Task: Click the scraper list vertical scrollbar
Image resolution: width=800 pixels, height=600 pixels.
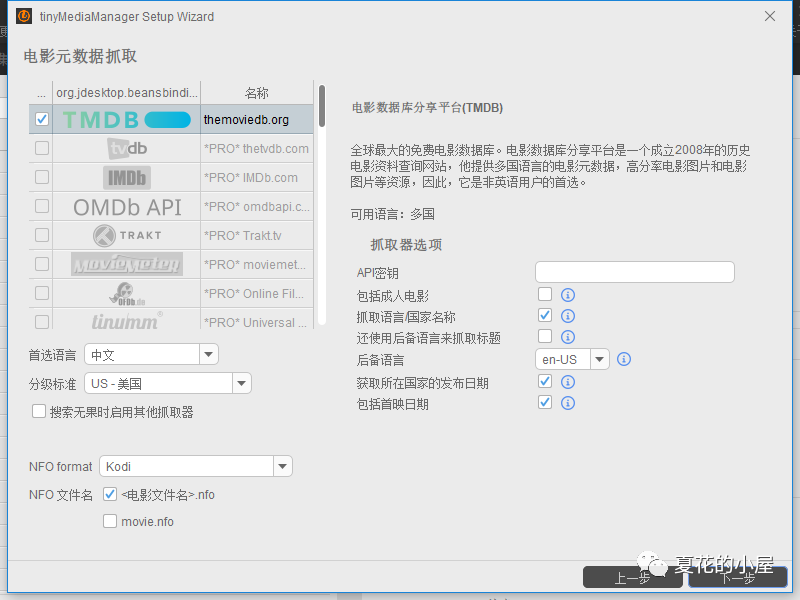Action: coord(322,106)
